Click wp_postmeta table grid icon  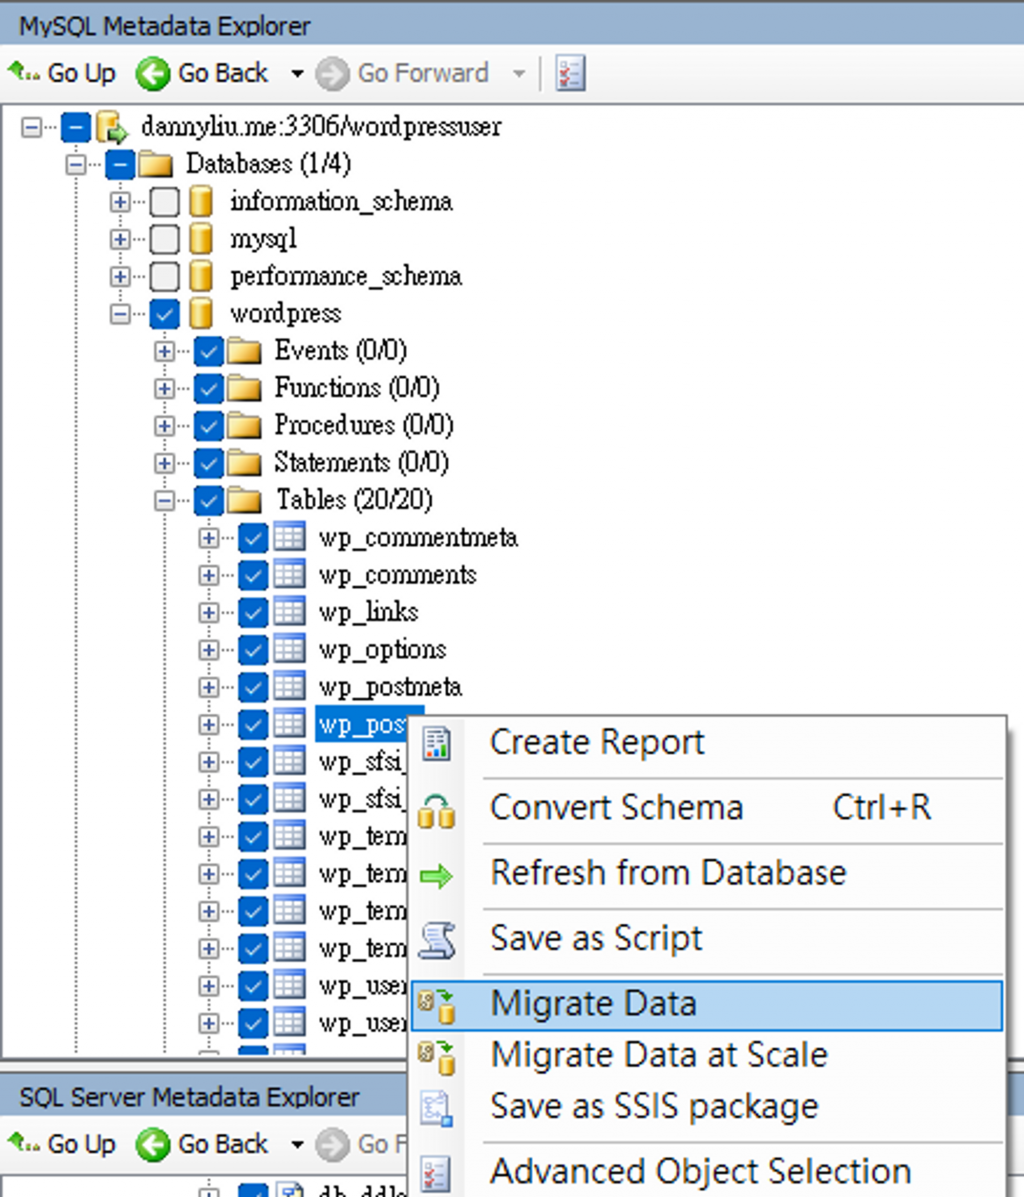pos(289,686)
